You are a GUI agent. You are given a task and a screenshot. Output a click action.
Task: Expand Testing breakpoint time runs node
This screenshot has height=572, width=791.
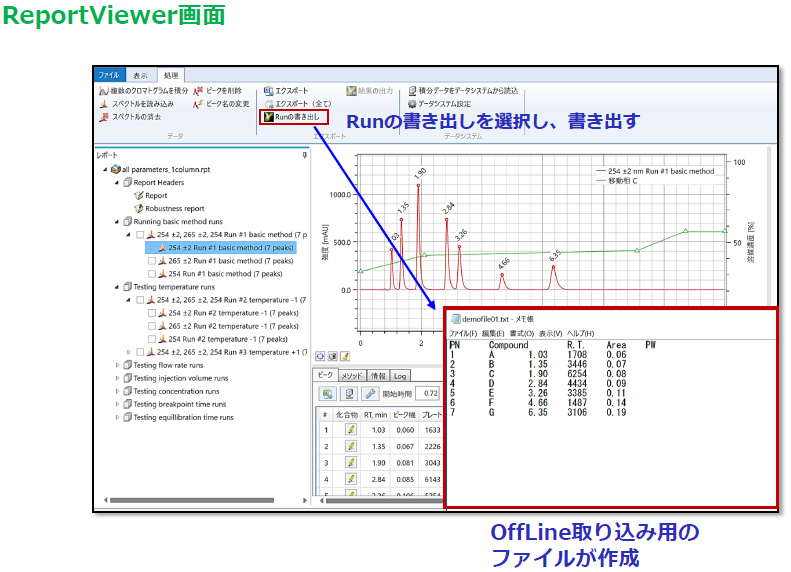(x=117, y=405)
